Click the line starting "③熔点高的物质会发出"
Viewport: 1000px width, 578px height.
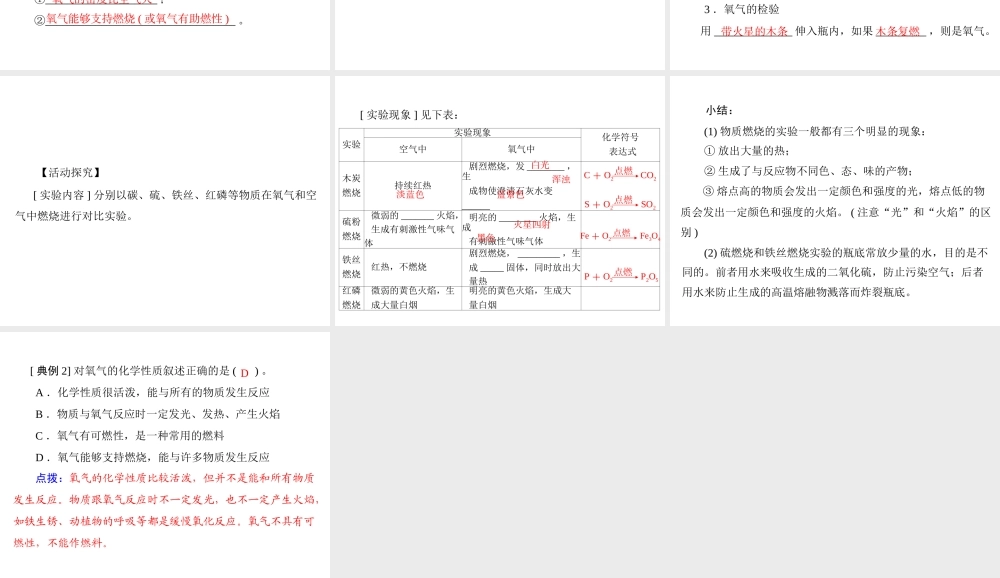843,191
